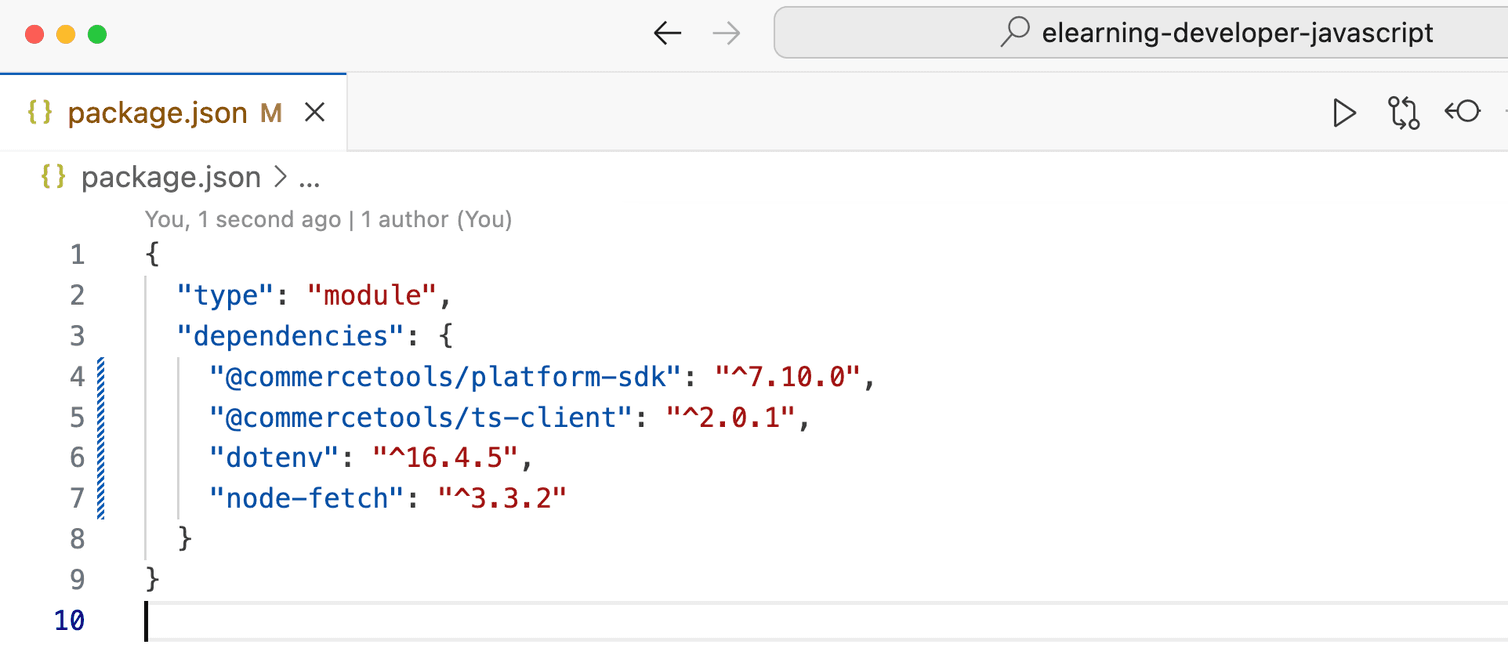The image size is (1508, 647).
Task: Open the "You, 1 second ago" blame link
Action: click(242, 219)
